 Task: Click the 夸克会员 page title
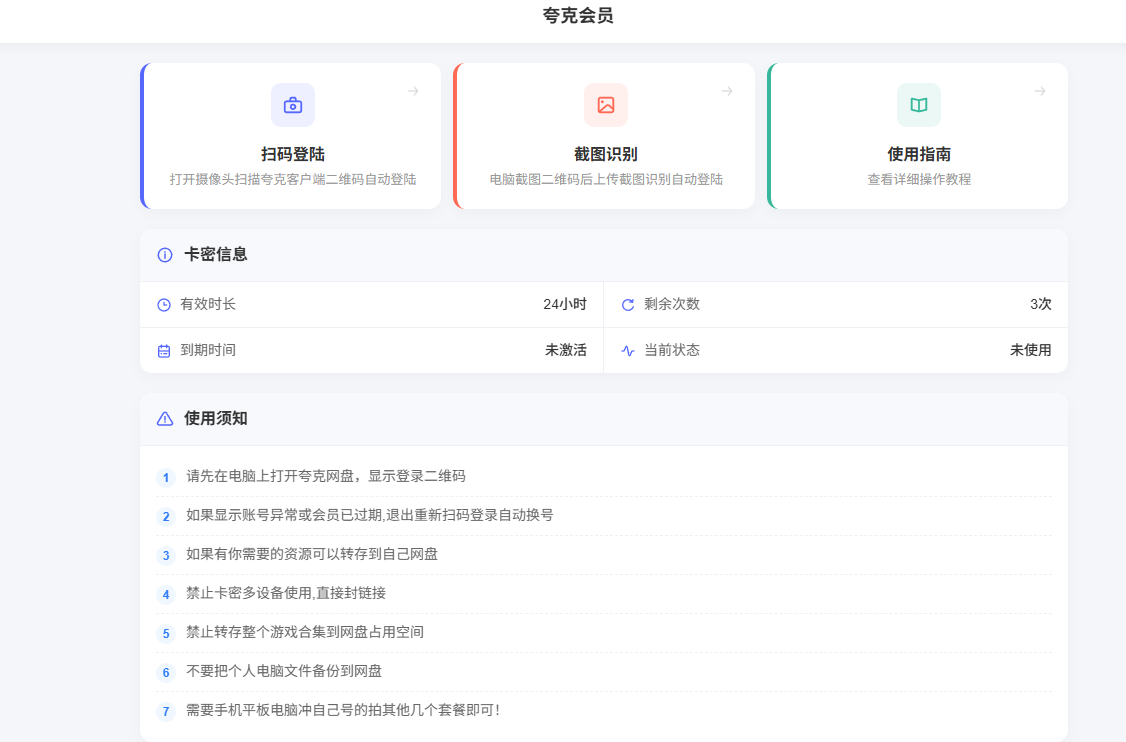(x=578, y=16)
